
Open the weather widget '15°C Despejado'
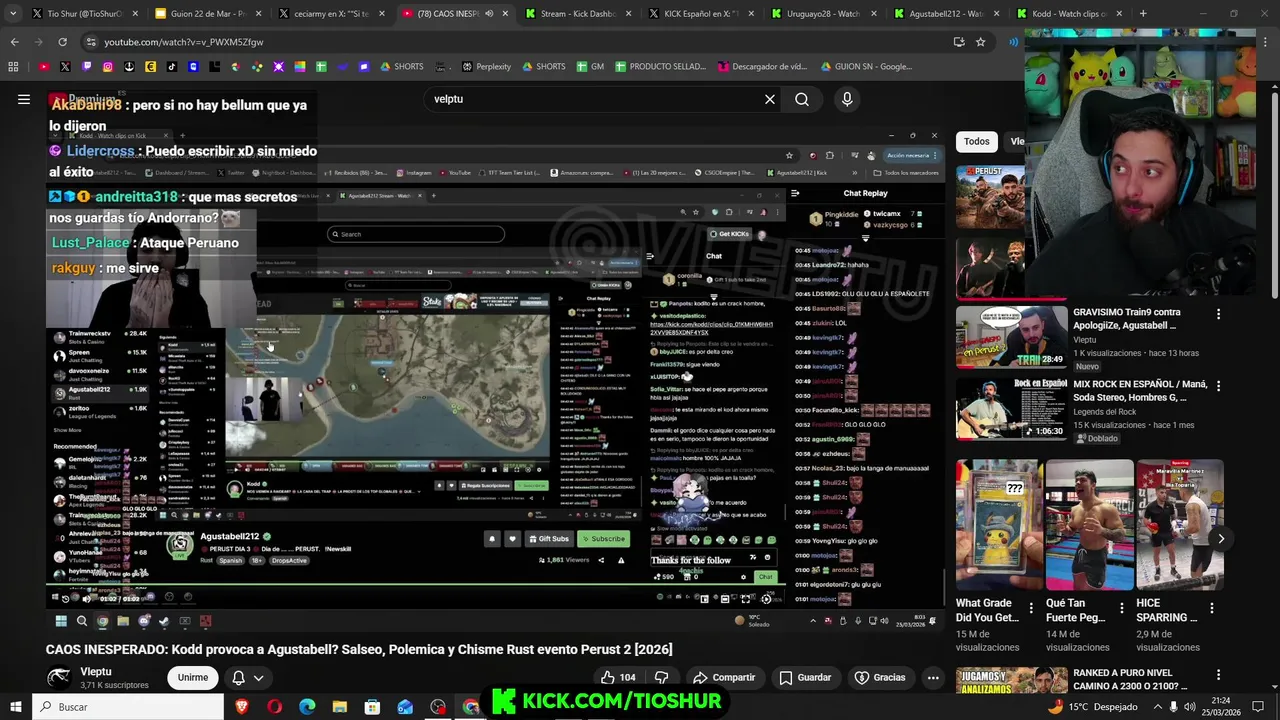pyautogui.click(x=1092, y=706)
